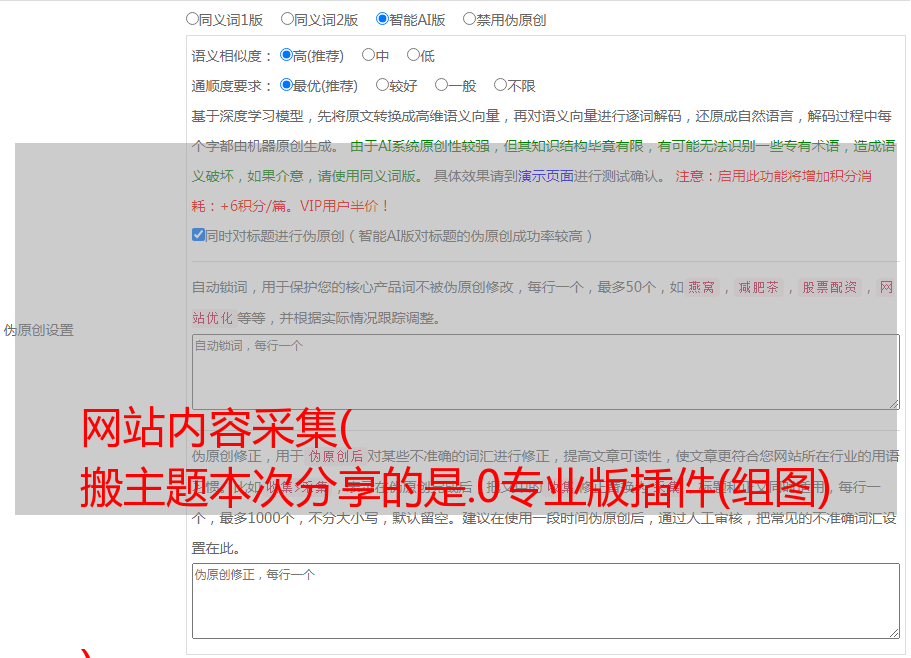
Task: Click the 自动锁词 textarea resize handle
Action: pyautogui.click(x=894, y=404)
